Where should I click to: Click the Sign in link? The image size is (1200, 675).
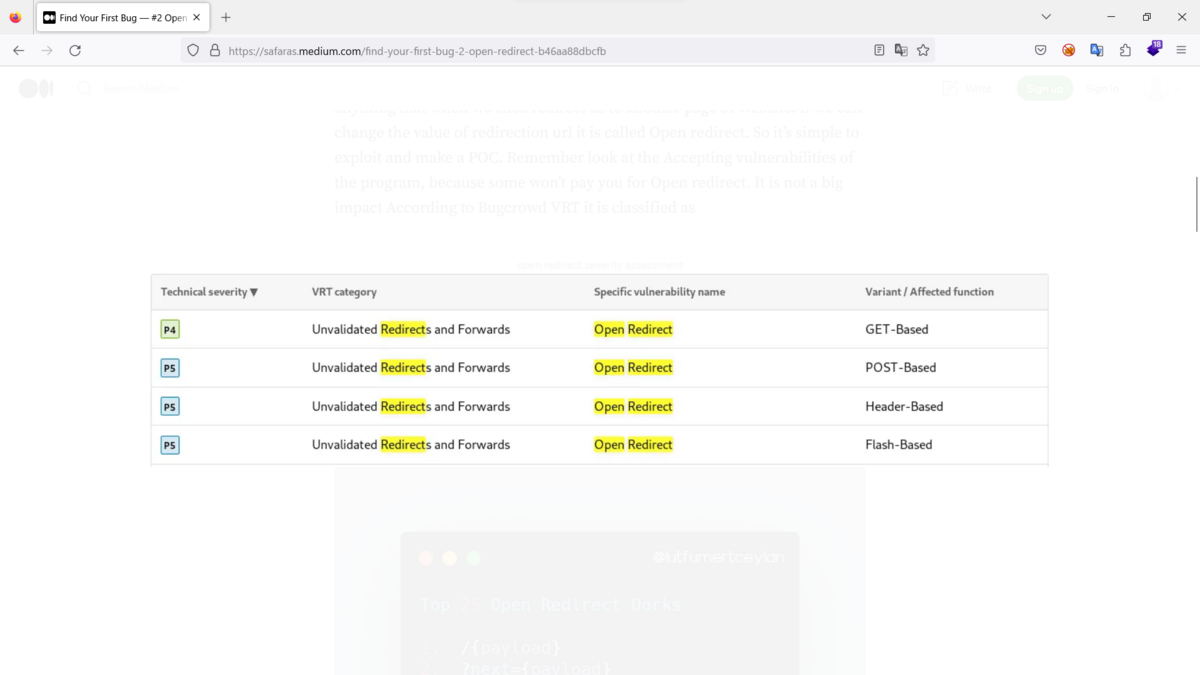pyautogui.click(x=1102, y=89)
